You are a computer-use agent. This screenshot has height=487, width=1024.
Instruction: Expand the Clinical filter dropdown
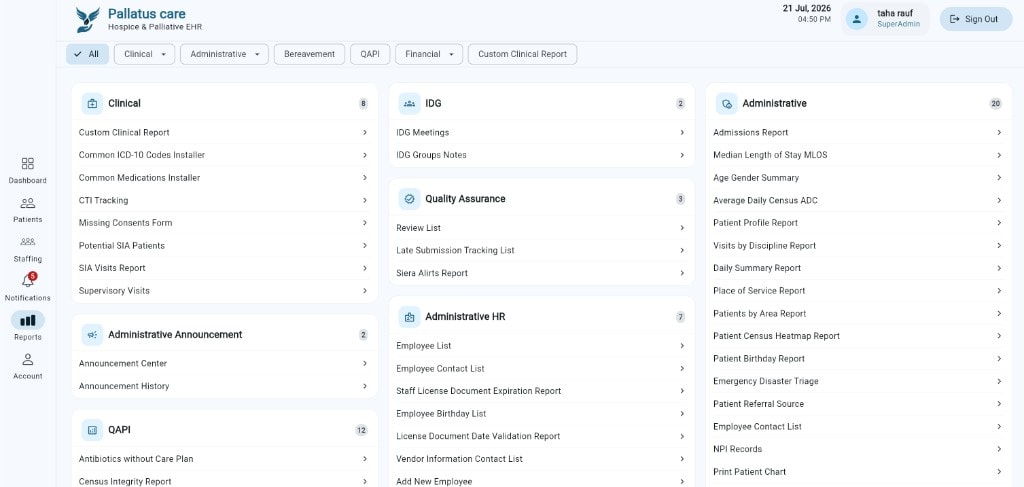pos(144,54)
